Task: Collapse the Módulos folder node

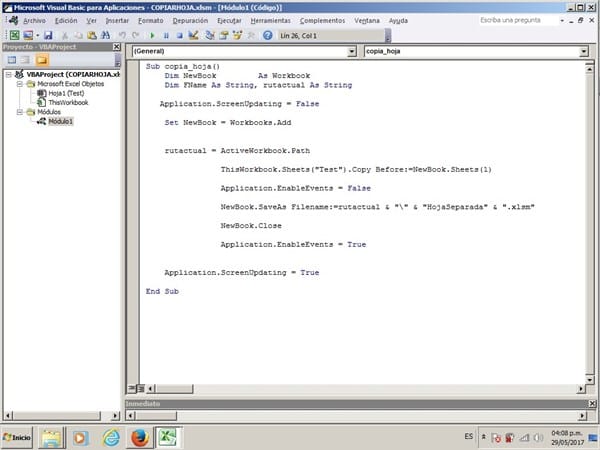Action: click(x=19, y=112)
